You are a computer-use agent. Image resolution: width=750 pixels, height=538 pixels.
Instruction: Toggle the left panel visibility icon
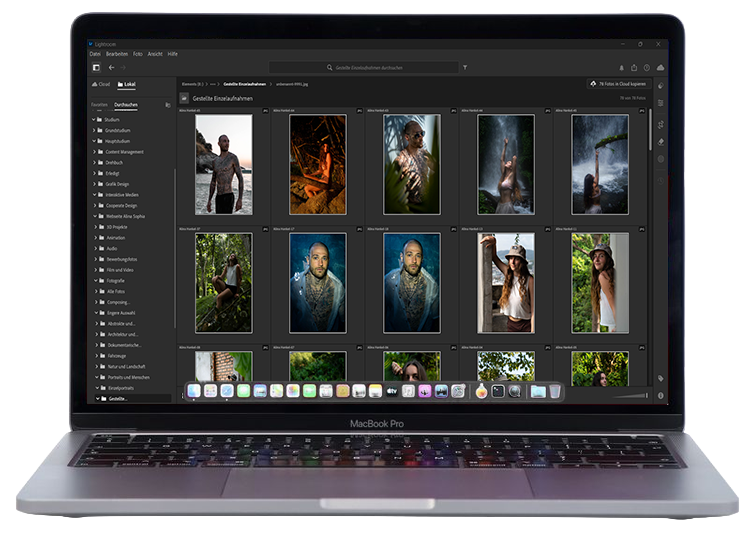[96, 67]
